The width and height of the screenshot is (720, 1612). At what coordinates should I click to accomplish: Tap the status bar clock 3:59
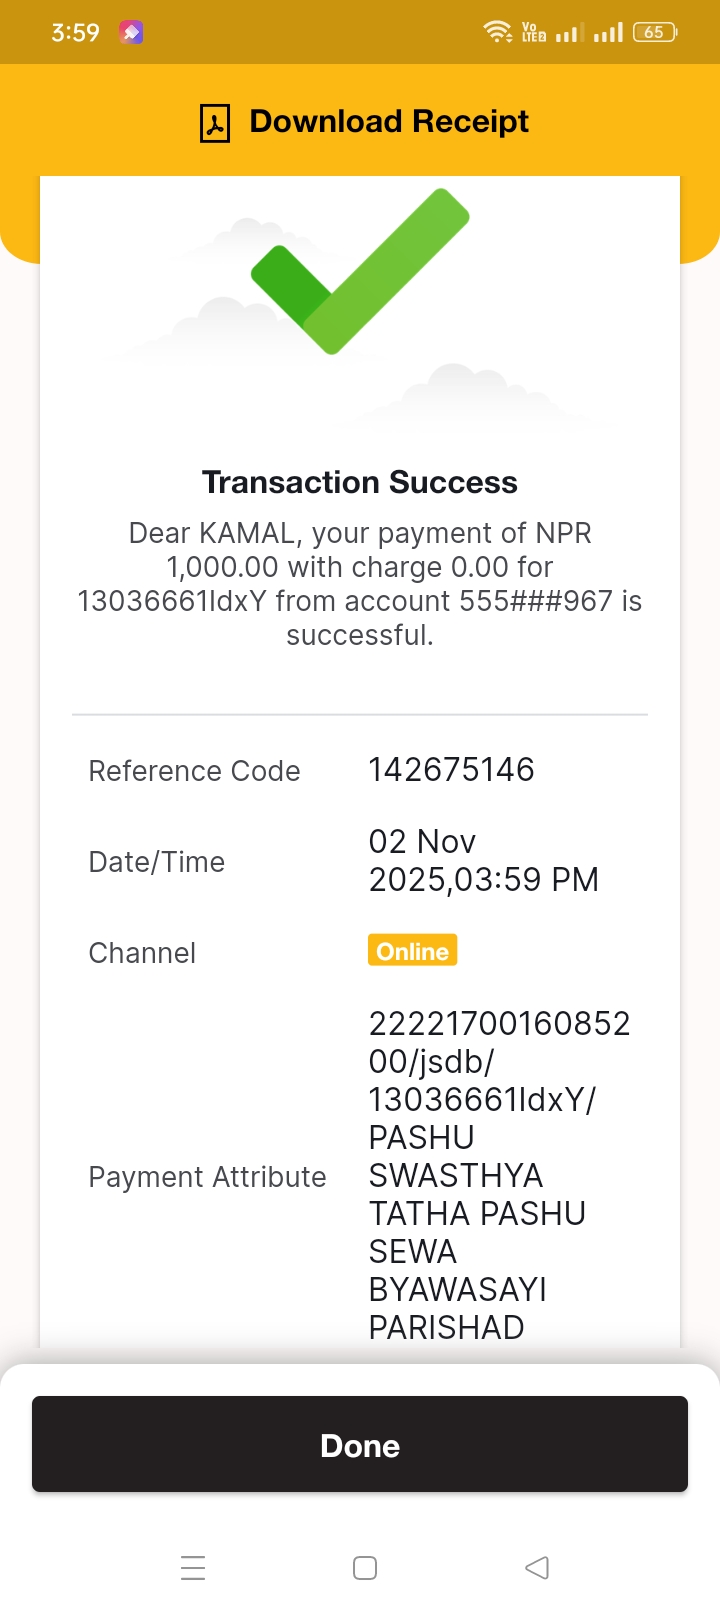click(76, 32)
